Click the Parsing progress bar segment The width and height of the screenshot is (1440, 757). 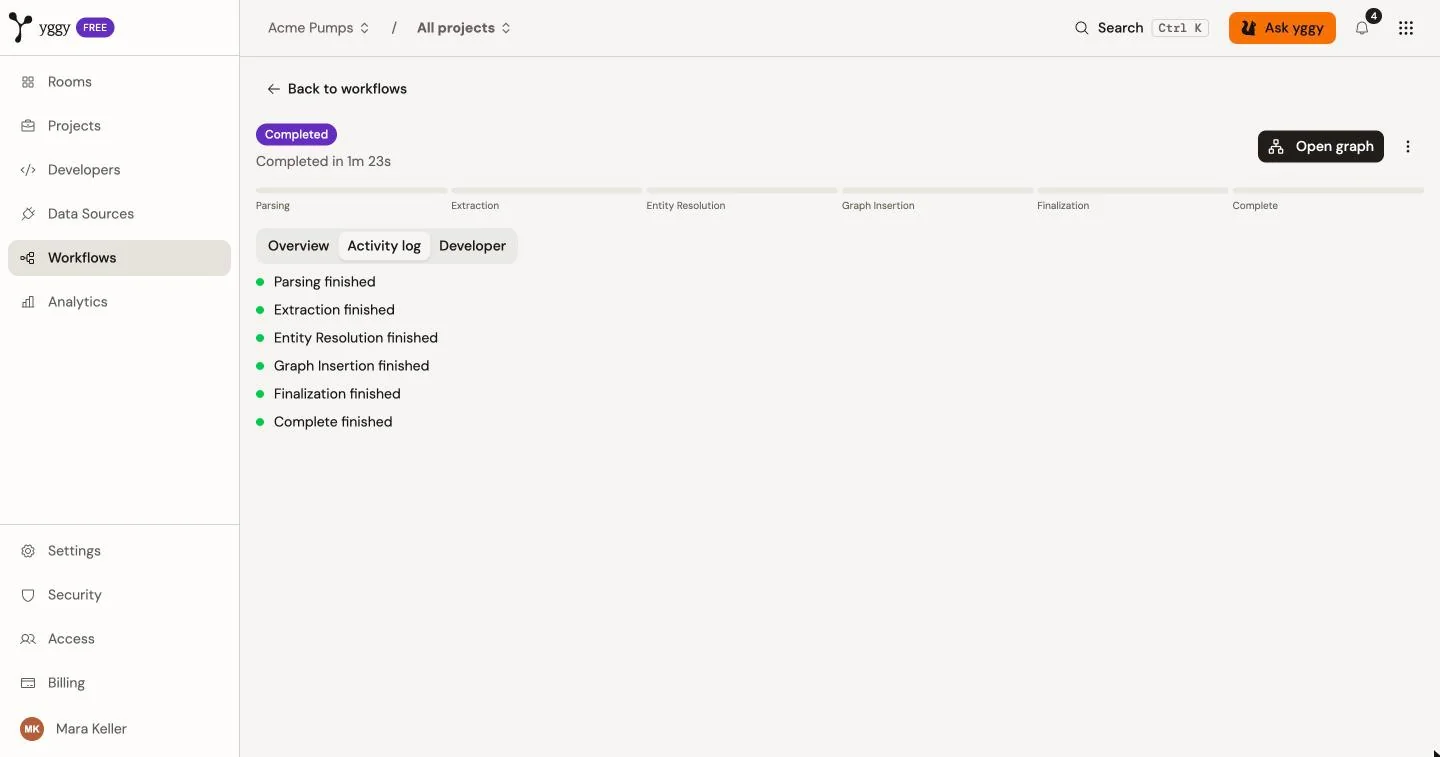pos(351,190)
